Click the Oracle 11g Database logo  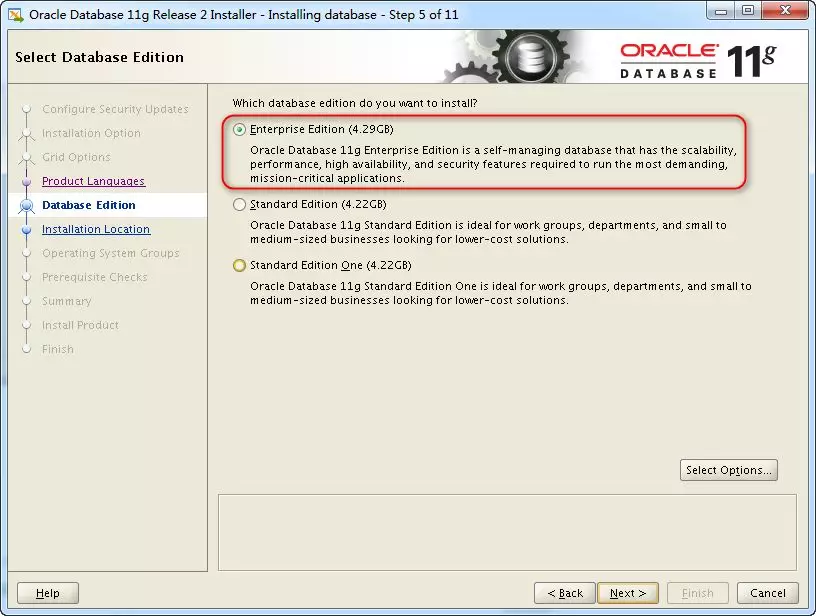pos(698,61)
